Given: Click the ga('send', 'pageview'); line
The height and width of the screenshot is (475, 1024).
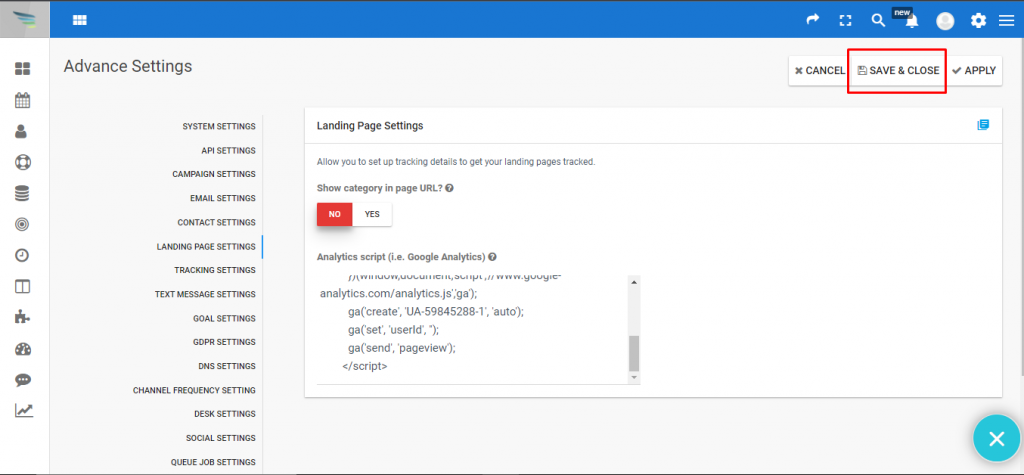Looking at the screenshot, I should pyautogui.click(x=402, y=348).
